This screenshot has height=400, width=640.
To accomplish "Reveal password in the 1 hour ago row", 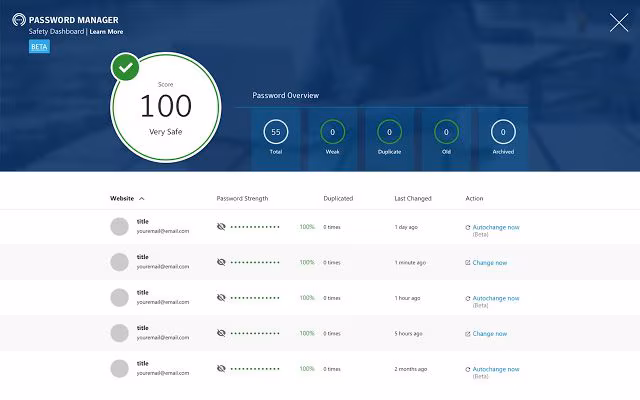I will (221, 298).
